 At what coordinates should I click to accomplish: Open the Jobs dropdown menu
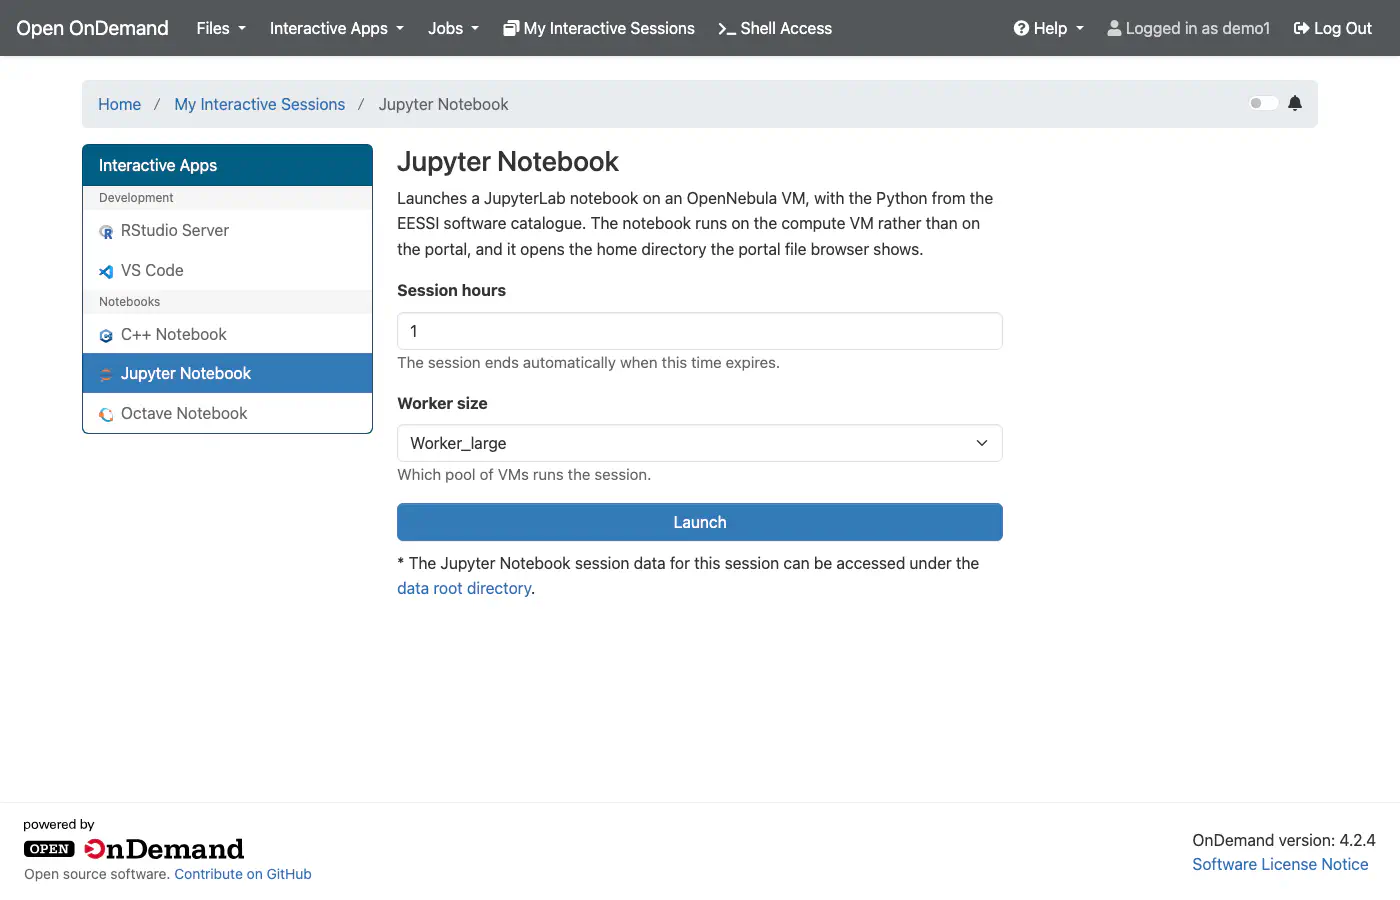pos(453,28)
